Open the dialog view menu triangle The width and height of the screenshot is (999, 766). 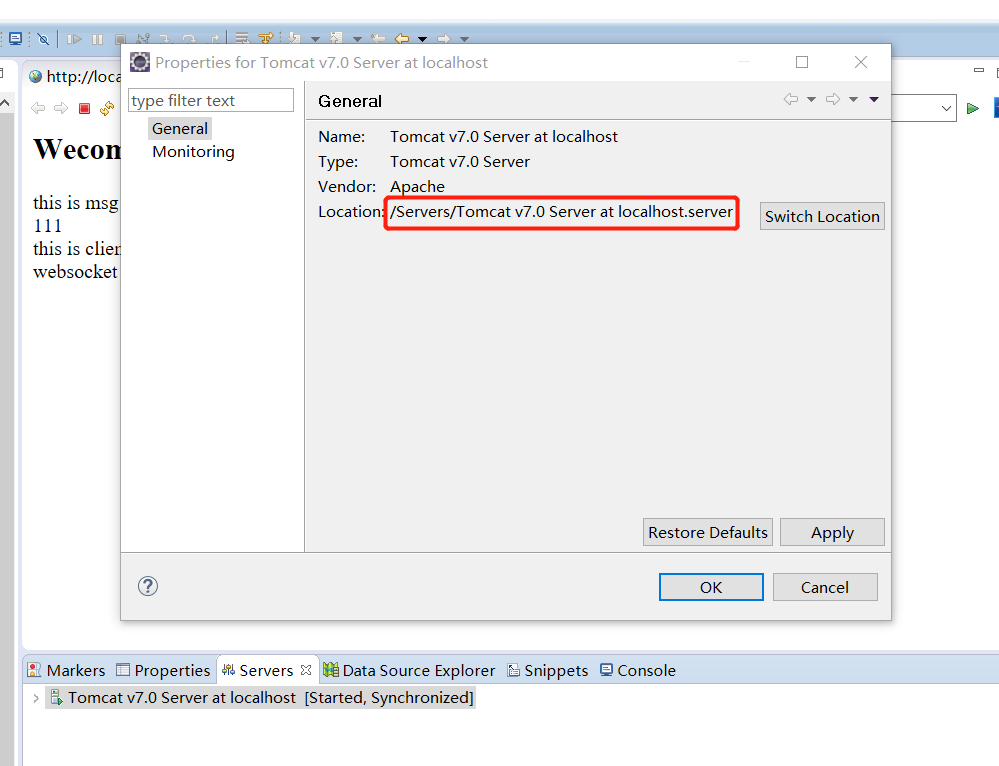point(874,99)
